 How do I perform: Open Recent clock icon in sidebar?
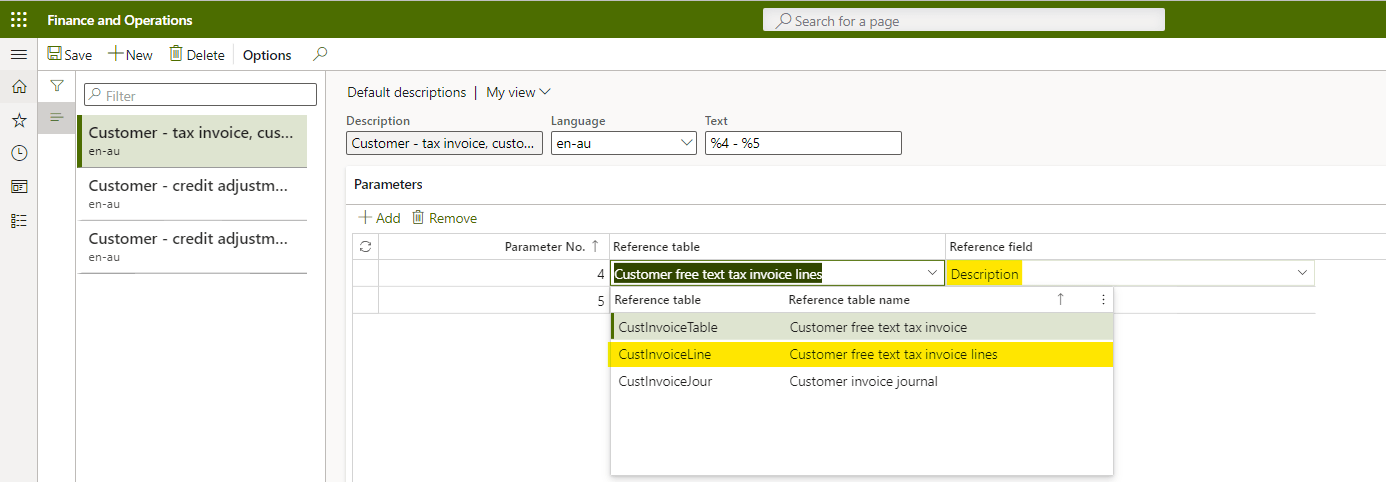click(19, 153)
